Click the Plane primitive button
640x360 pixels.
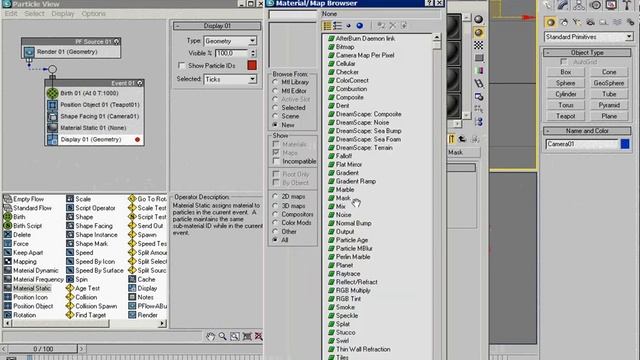pyautogui.click(x=609, y=116)
